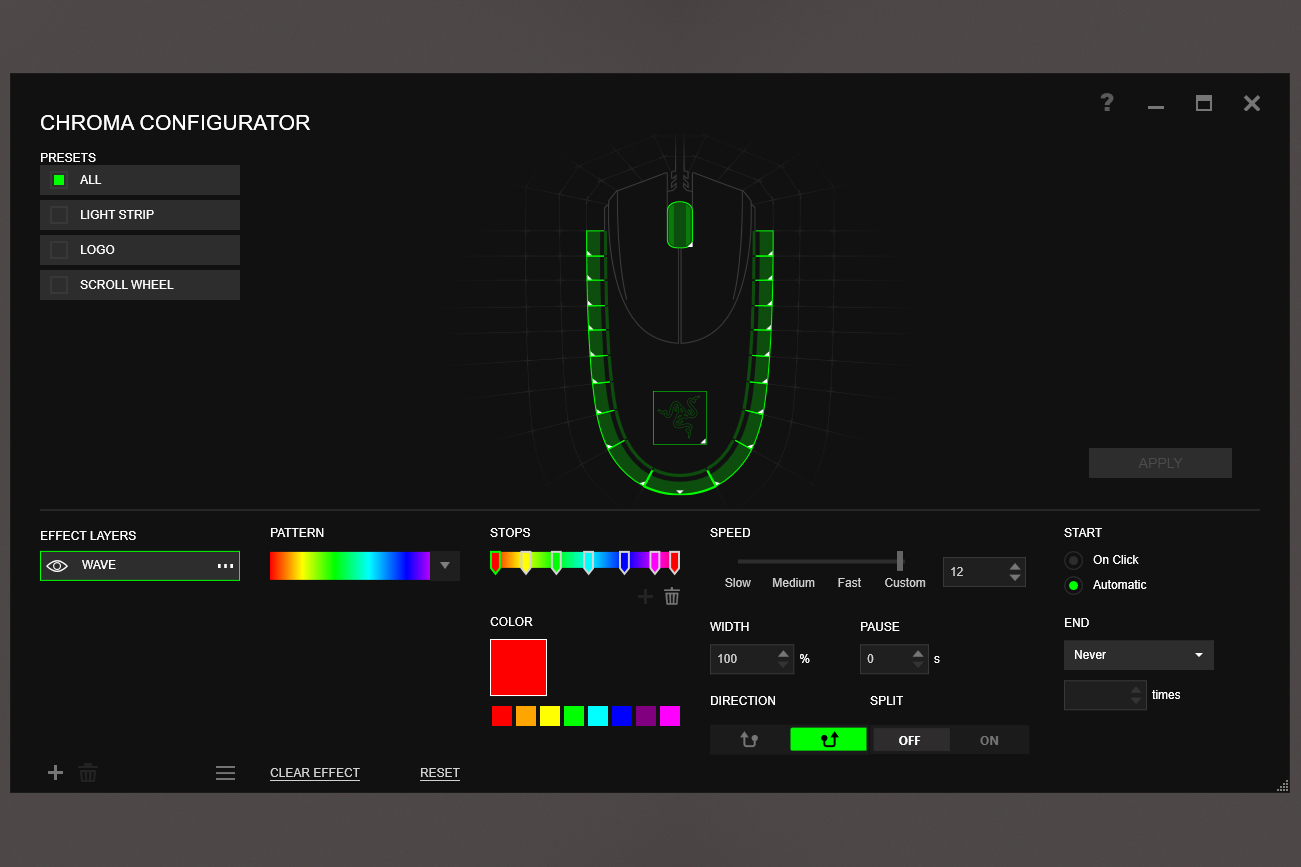
Task: Set the first wave direction arrow
Action: tap(749, 740)
